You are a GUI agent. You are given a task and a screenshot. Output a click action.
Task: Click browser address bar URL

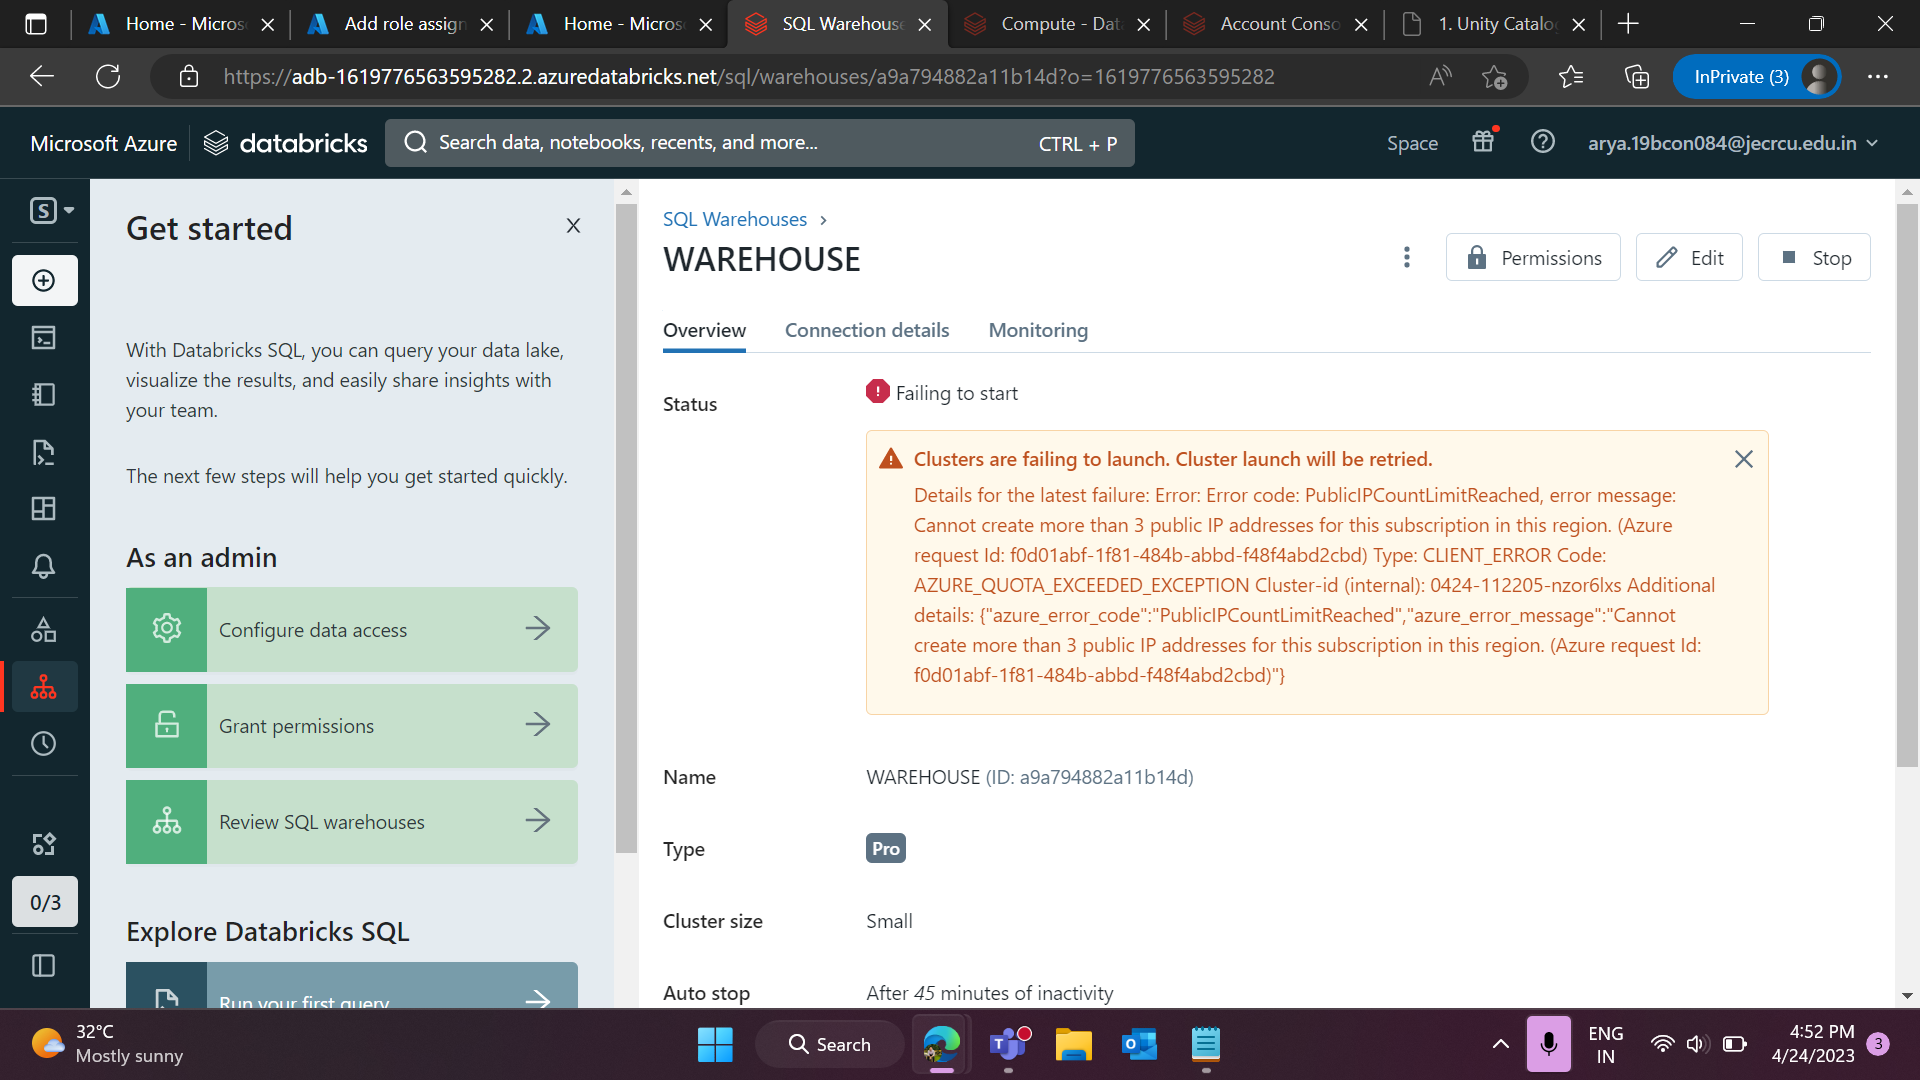[749, 77]
